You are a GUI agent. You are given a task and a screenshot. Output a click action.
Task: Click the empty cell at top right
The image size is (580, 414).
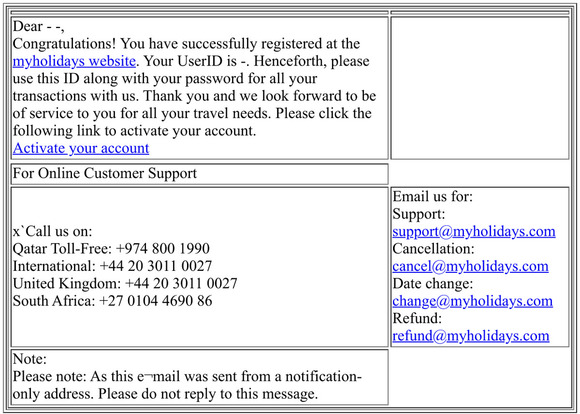point(480,88)
